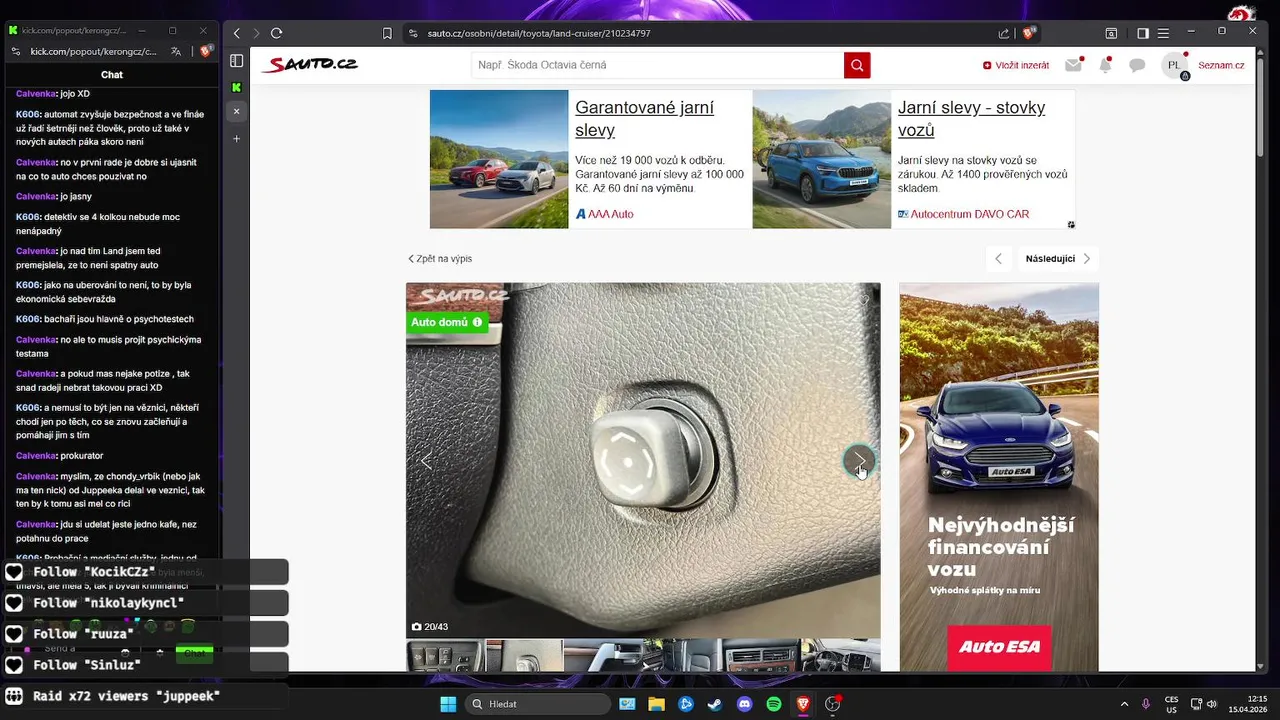Select the steering wheel interior thumbnail
The height and width of the screenshot is (720, 1280).
[840, 656]
